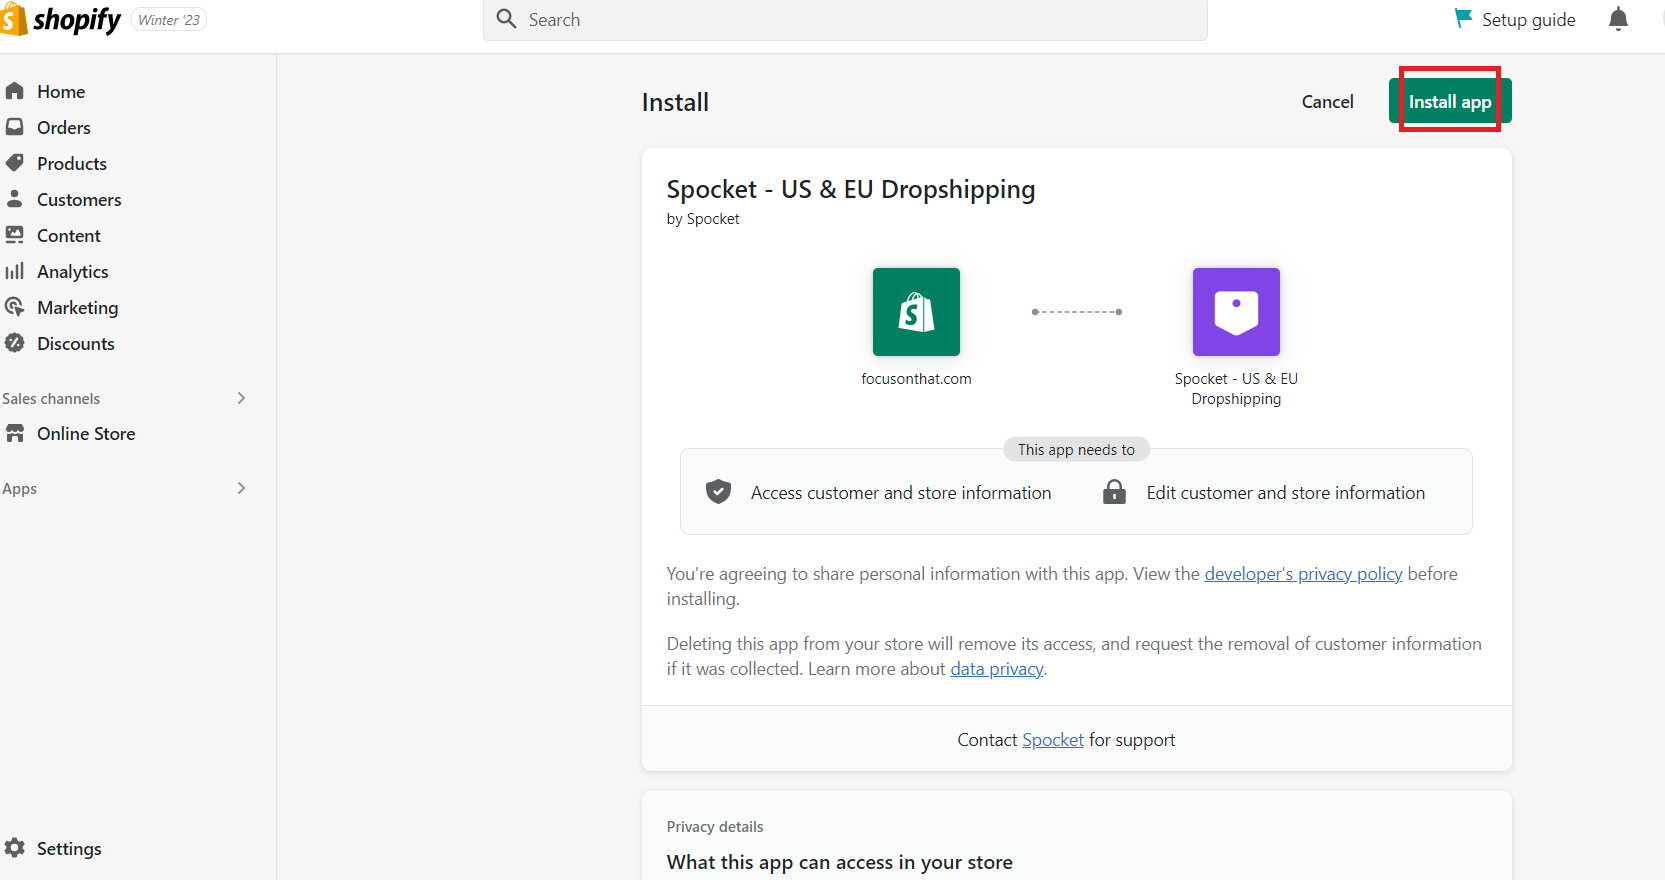Select Customers menu item
The height and width of the screenshot is (880, 1665).
(79, 199)
